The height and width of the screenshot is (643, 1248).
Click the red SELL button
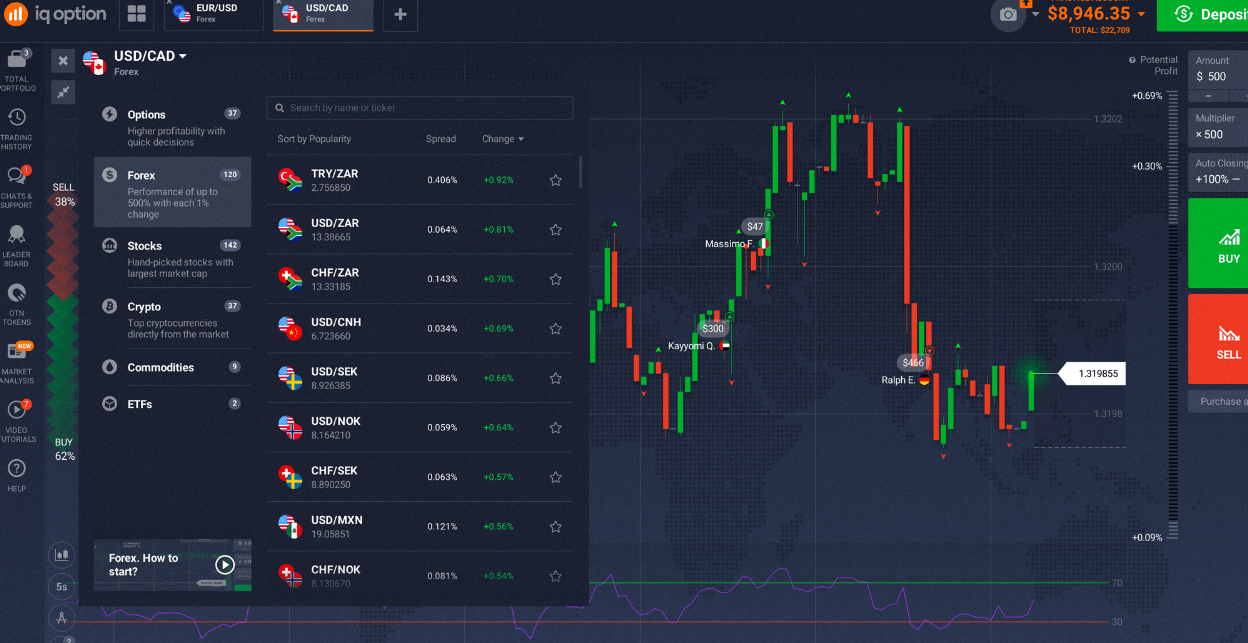coord(1218,339)
